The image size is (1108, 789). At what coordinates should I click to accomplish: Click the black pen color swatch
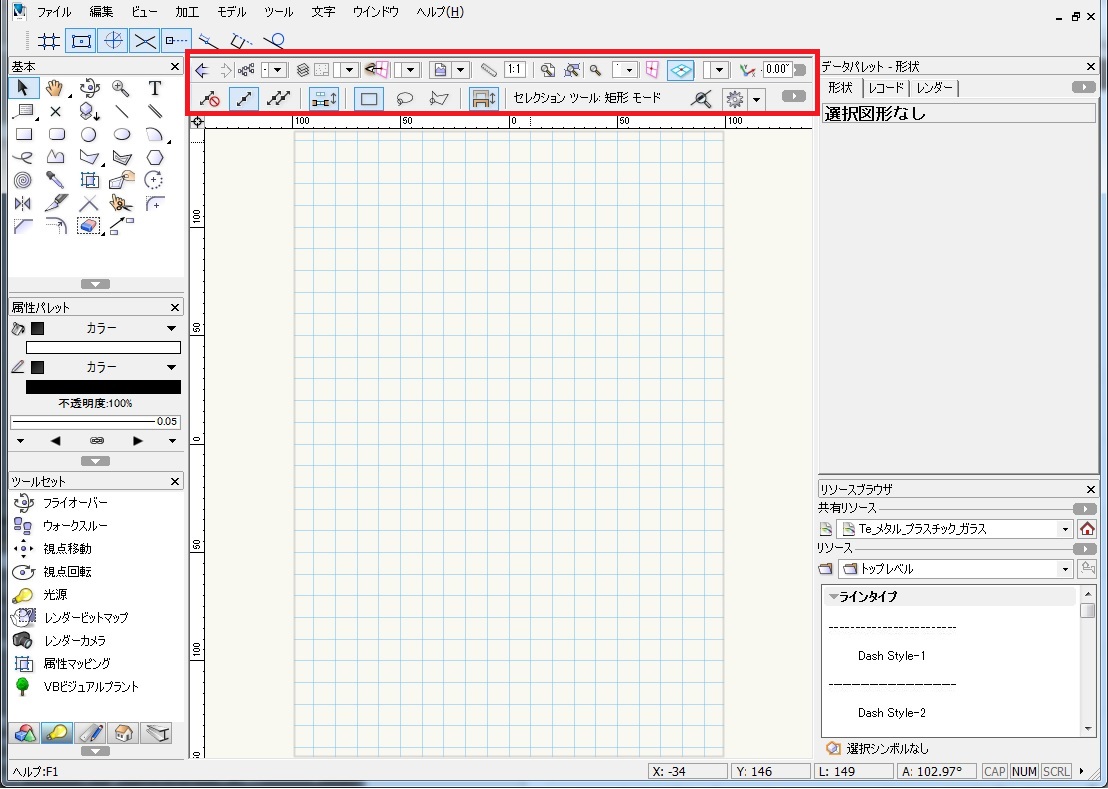[x=103, y=387]
